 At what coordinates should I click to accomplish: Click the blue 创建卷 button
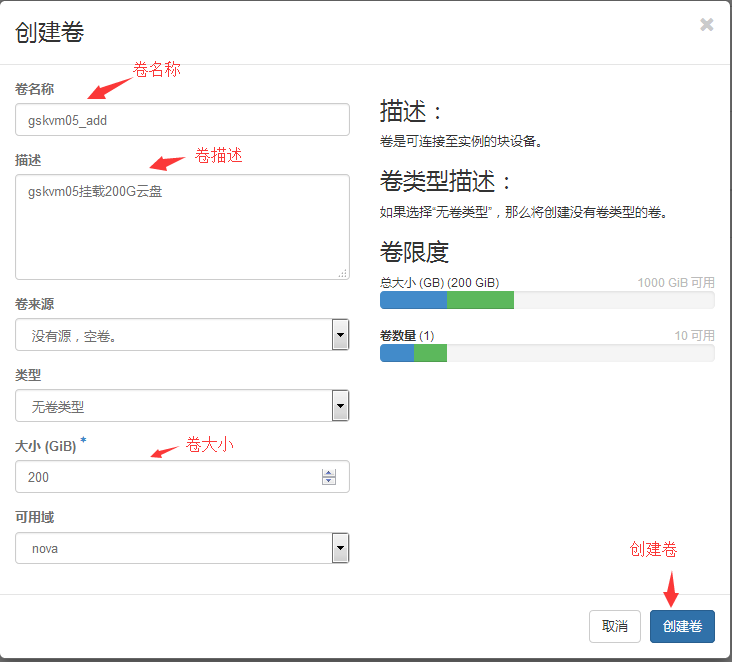tap(682, 626)
